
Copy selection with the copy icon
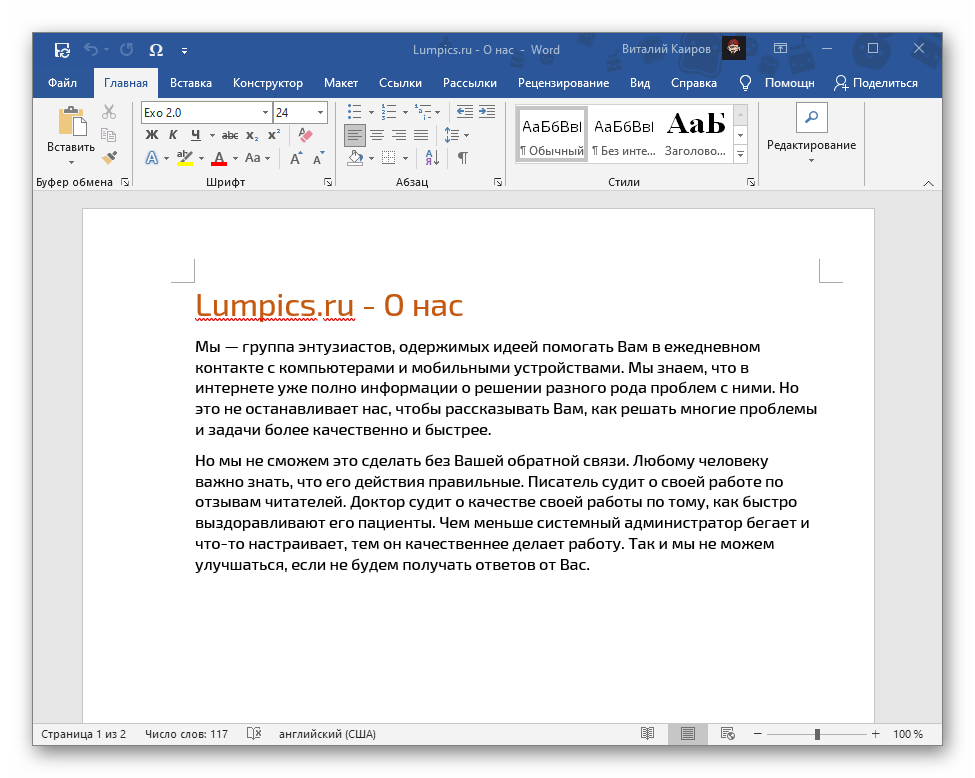pos(109,135)
